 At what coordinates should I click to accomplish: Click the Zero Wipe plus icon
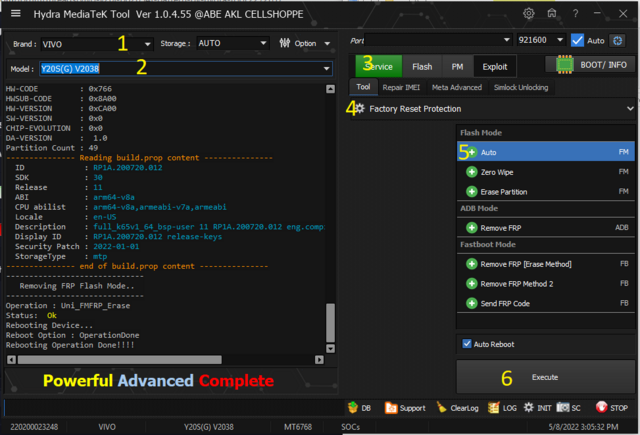click(471, 172)
